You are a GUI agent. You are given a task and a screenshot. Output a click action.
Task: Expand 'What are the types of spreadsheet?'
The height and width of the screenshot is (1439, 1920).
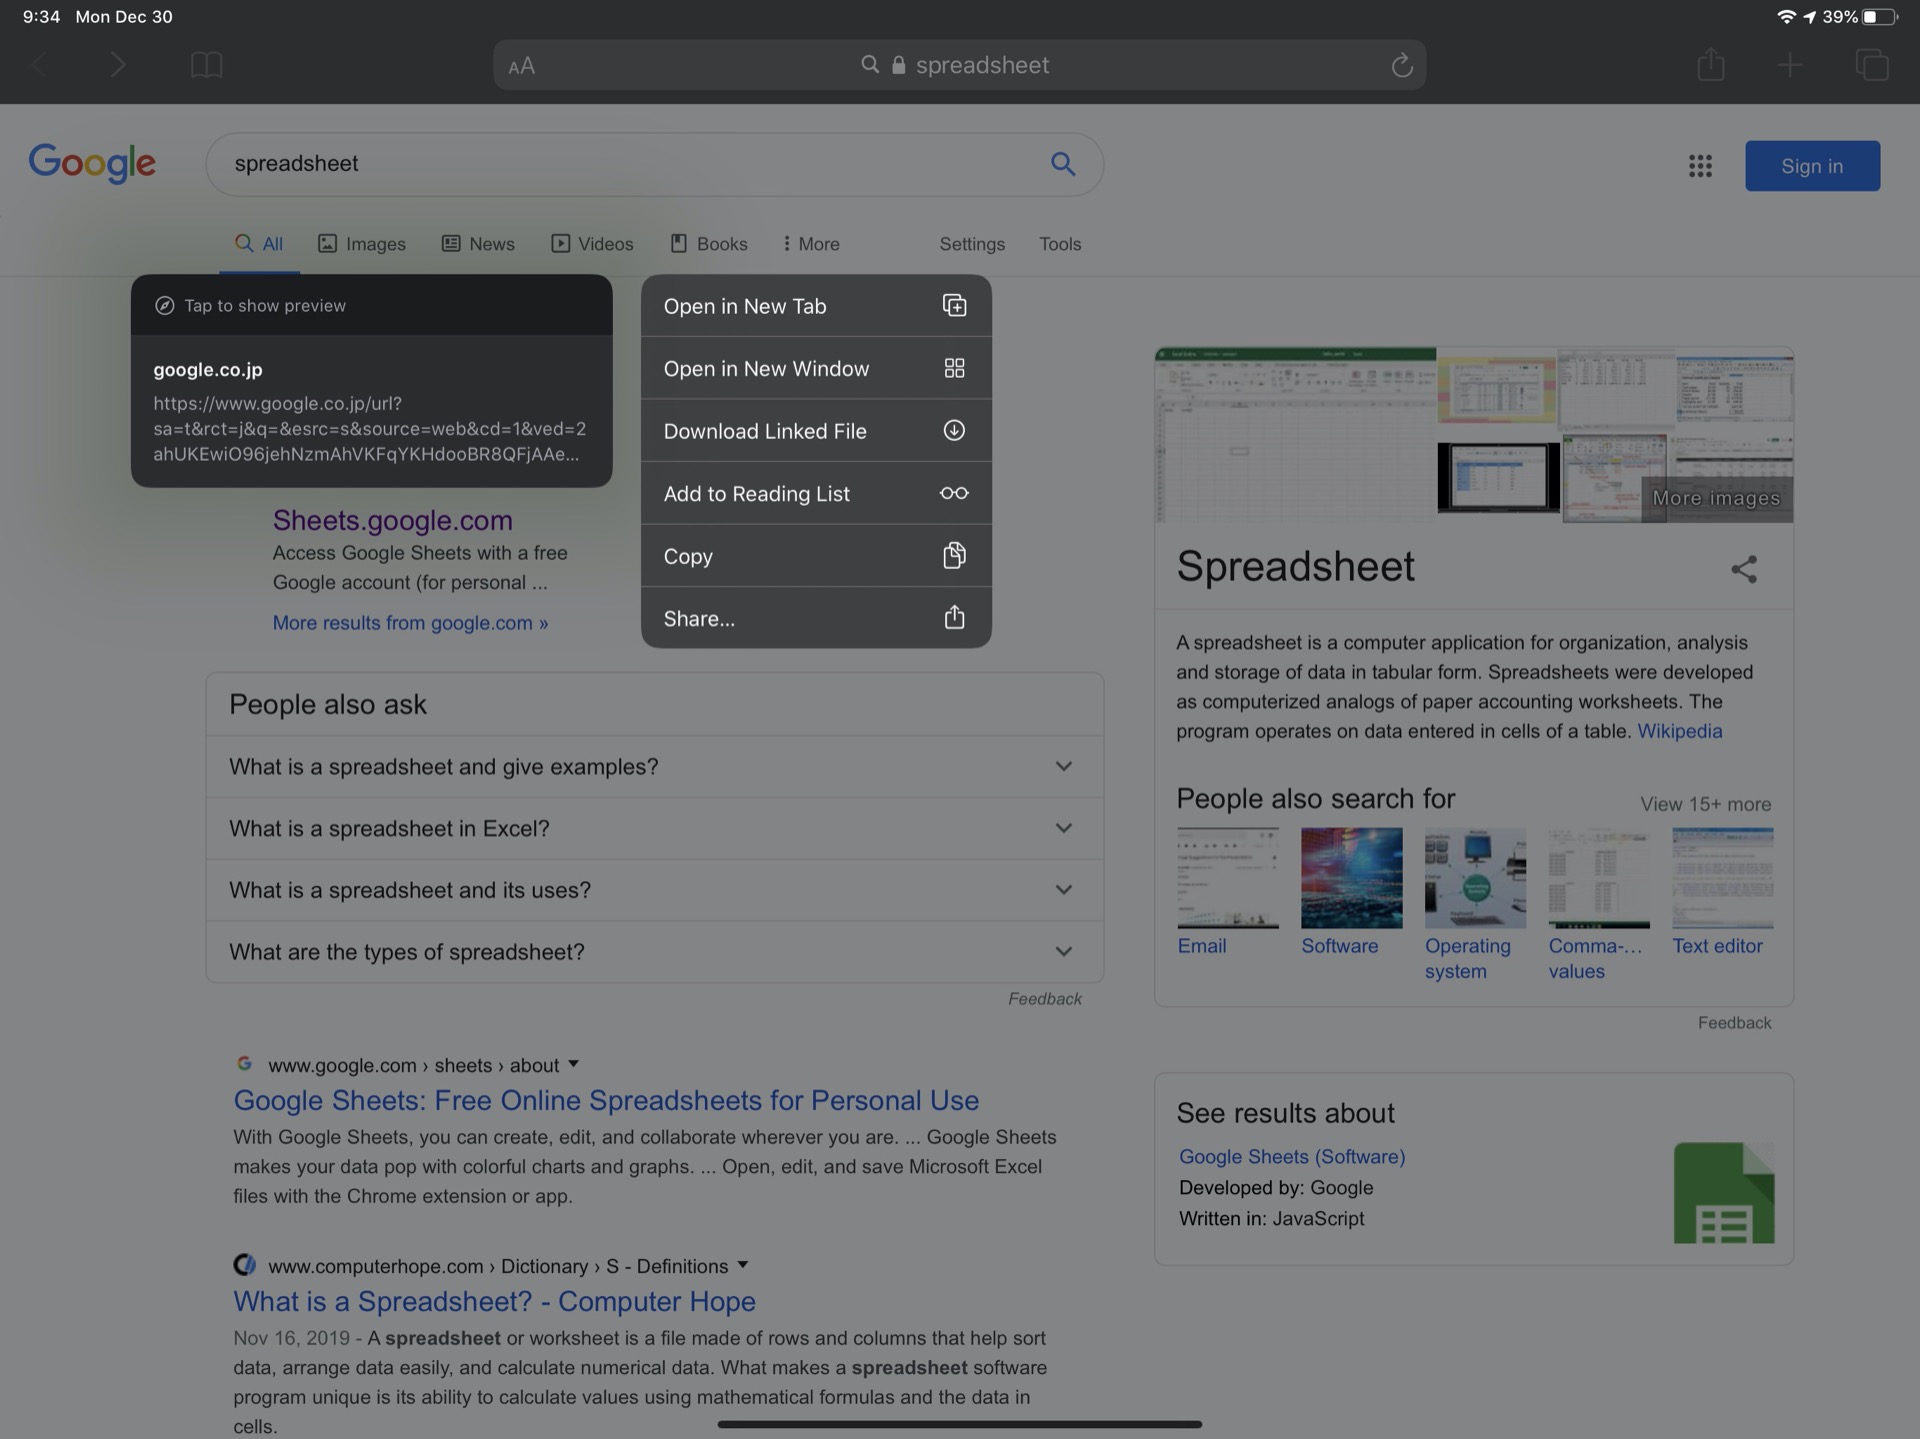[655, 952]
